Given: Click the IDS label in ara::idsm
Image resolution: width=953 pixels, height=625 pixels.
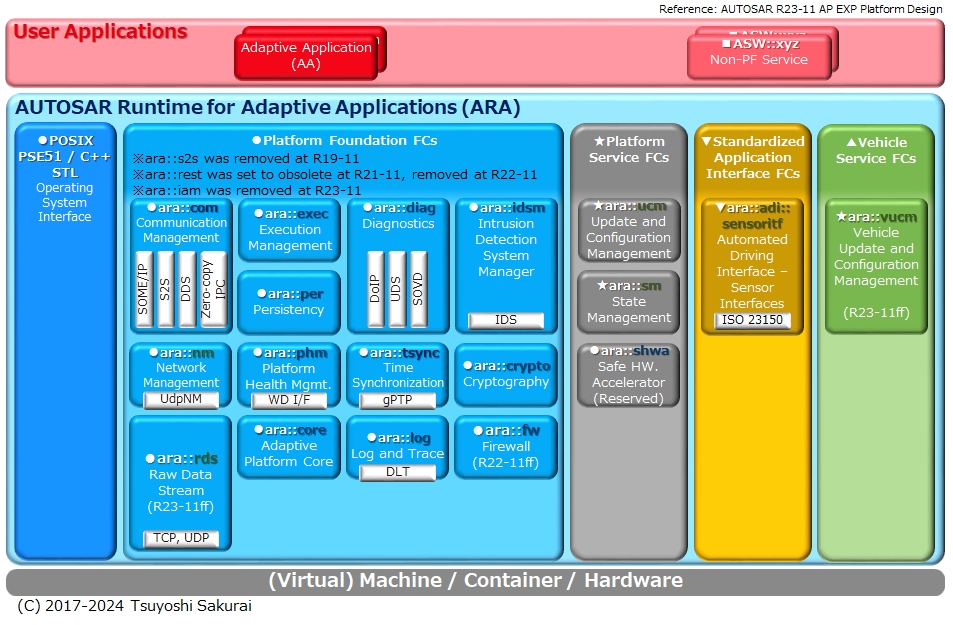Looking at the screenshot, I should click(x=506, y=321).
